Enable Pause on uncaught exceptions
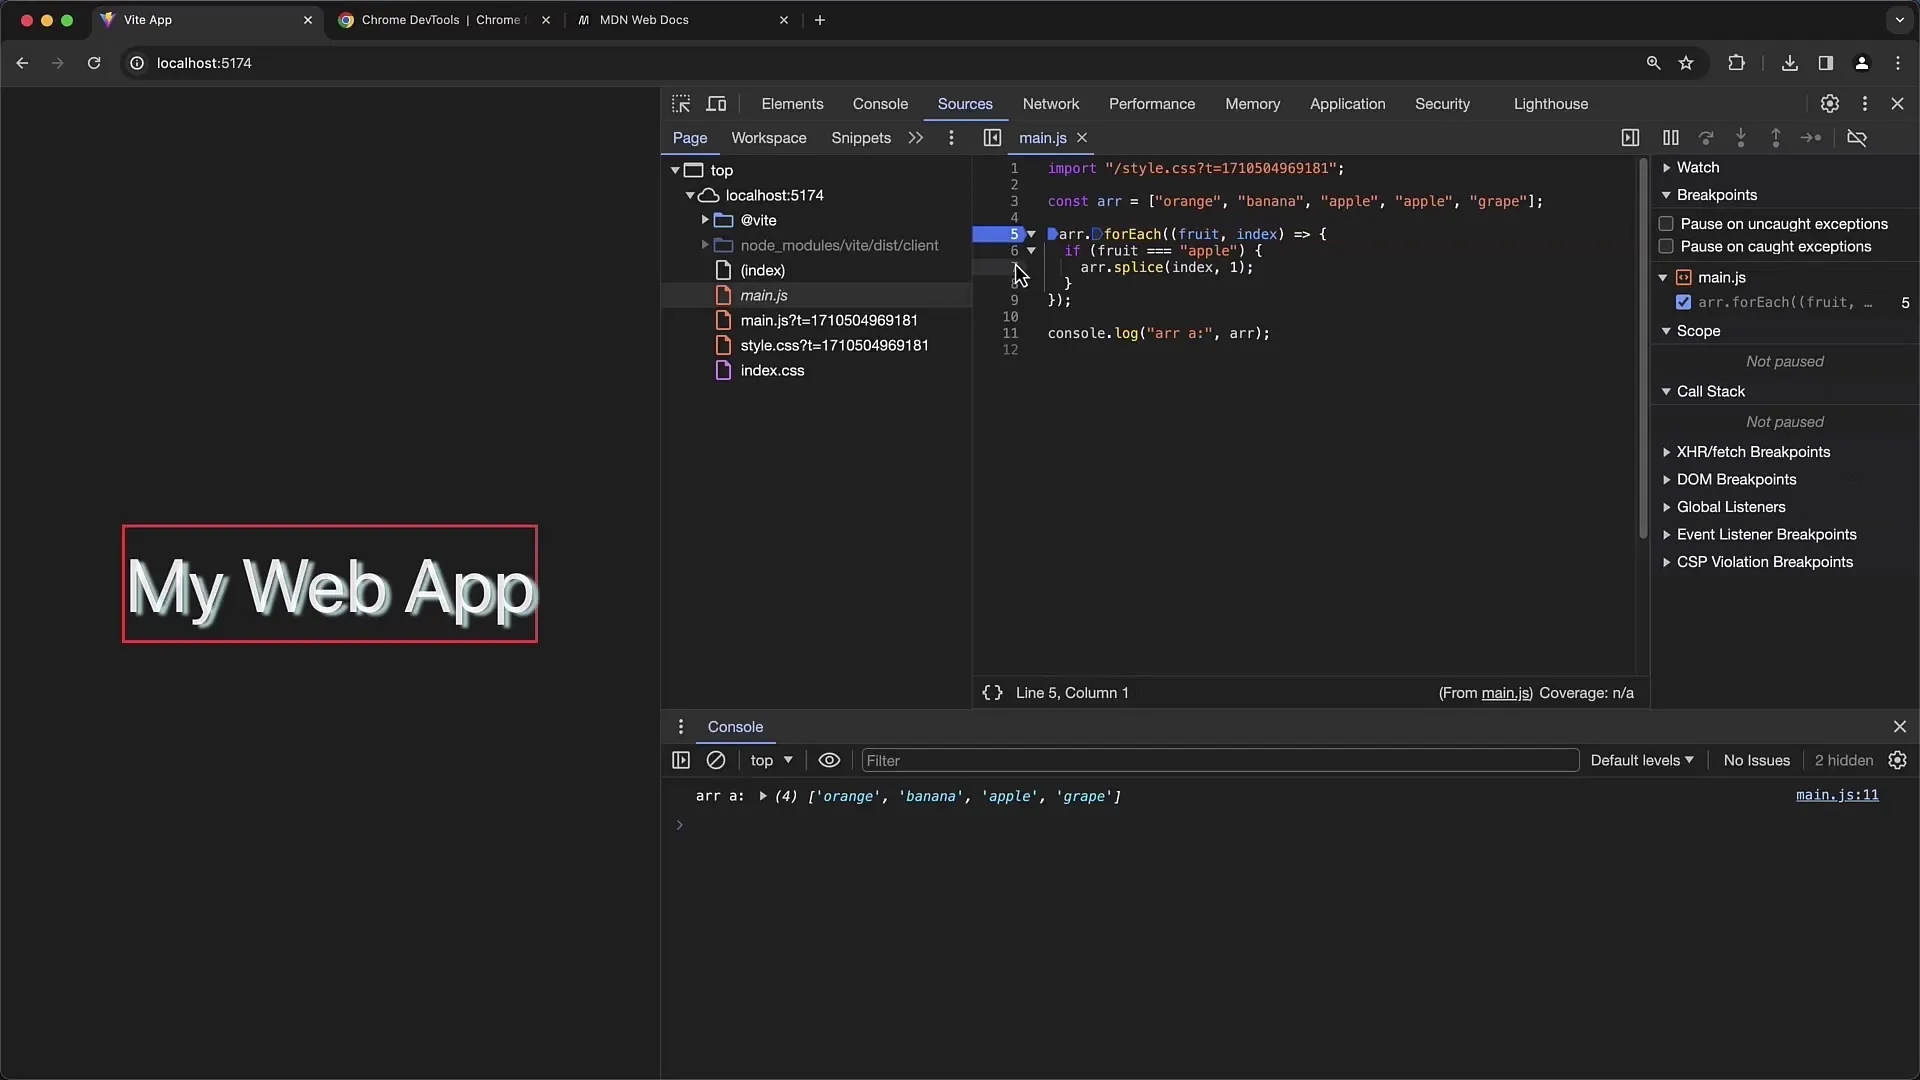 (1666, 224)
